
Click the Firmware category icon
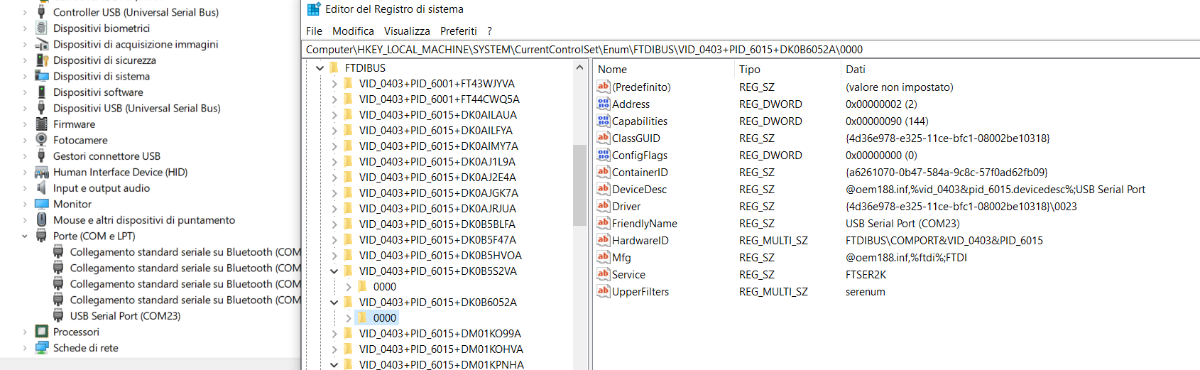point(41,124)
